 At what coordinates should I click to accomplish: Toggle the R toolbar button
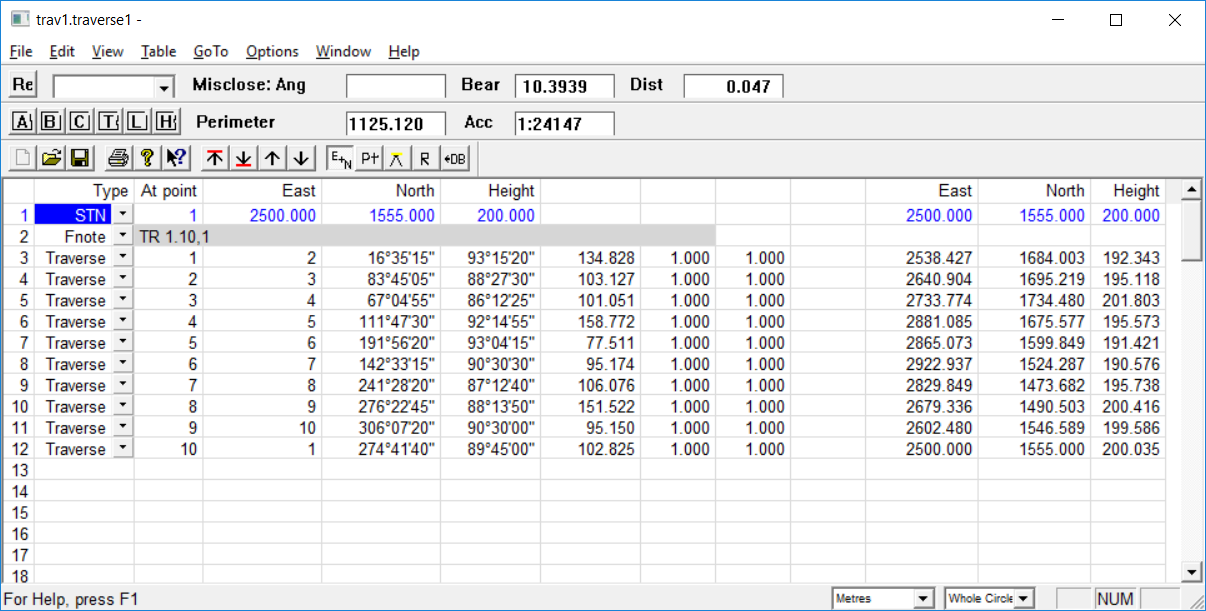click(425, 158)
